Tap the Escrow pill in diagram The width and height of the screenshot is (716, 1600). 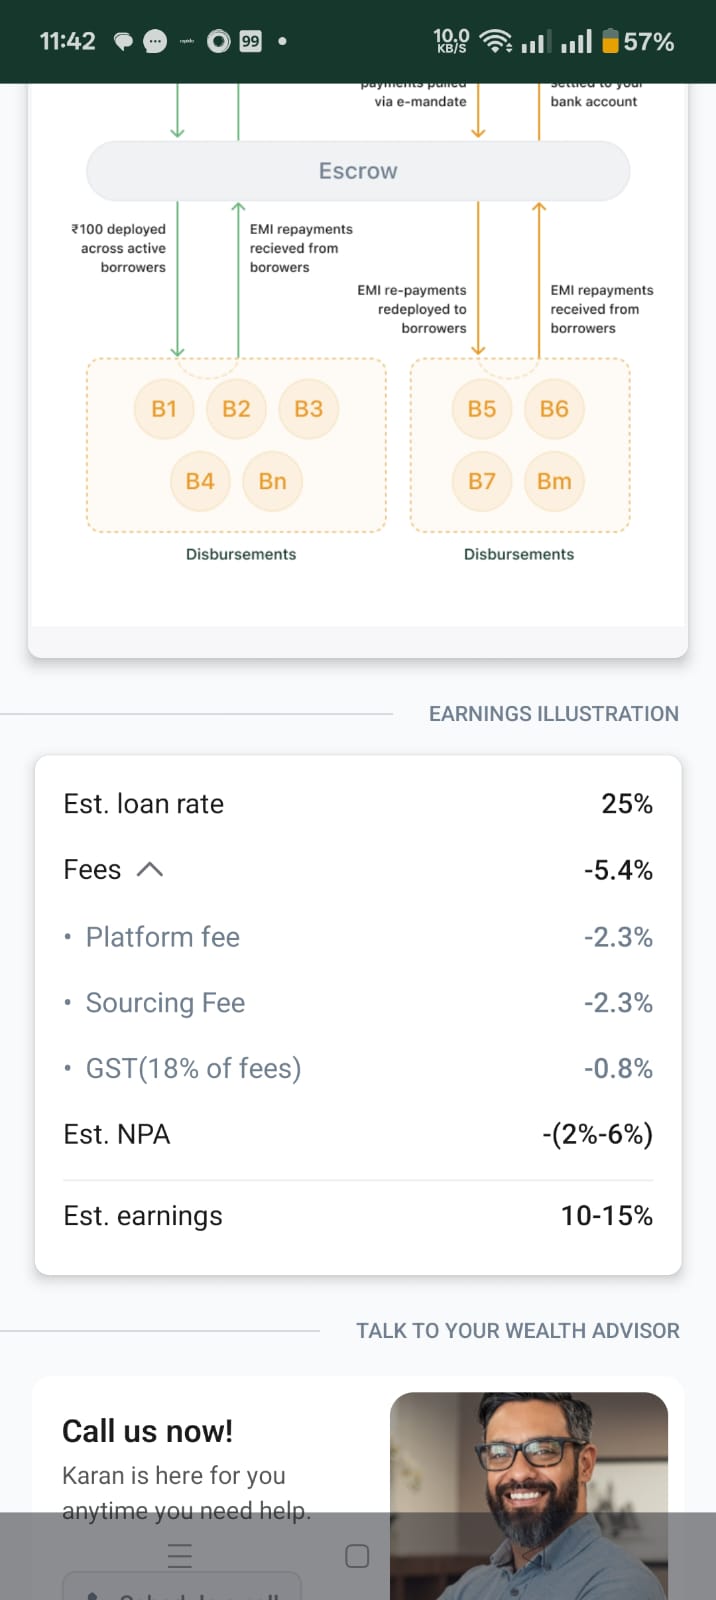(358, 171)
